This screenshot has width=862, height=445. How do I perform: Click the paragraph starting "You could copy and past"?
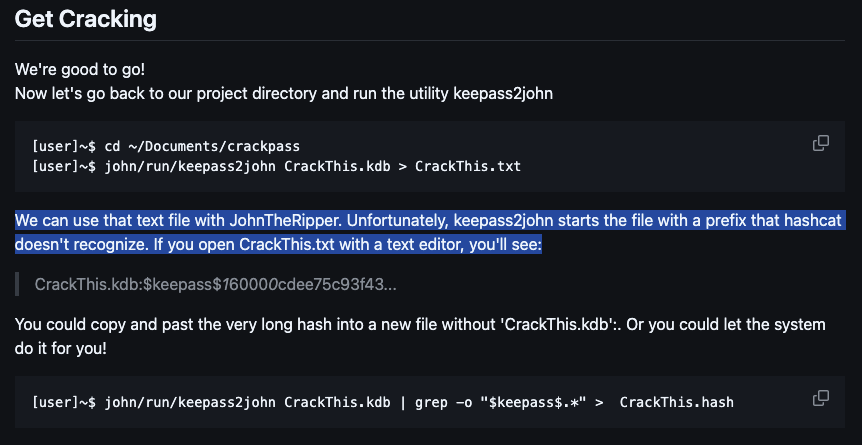pos(420,336)
